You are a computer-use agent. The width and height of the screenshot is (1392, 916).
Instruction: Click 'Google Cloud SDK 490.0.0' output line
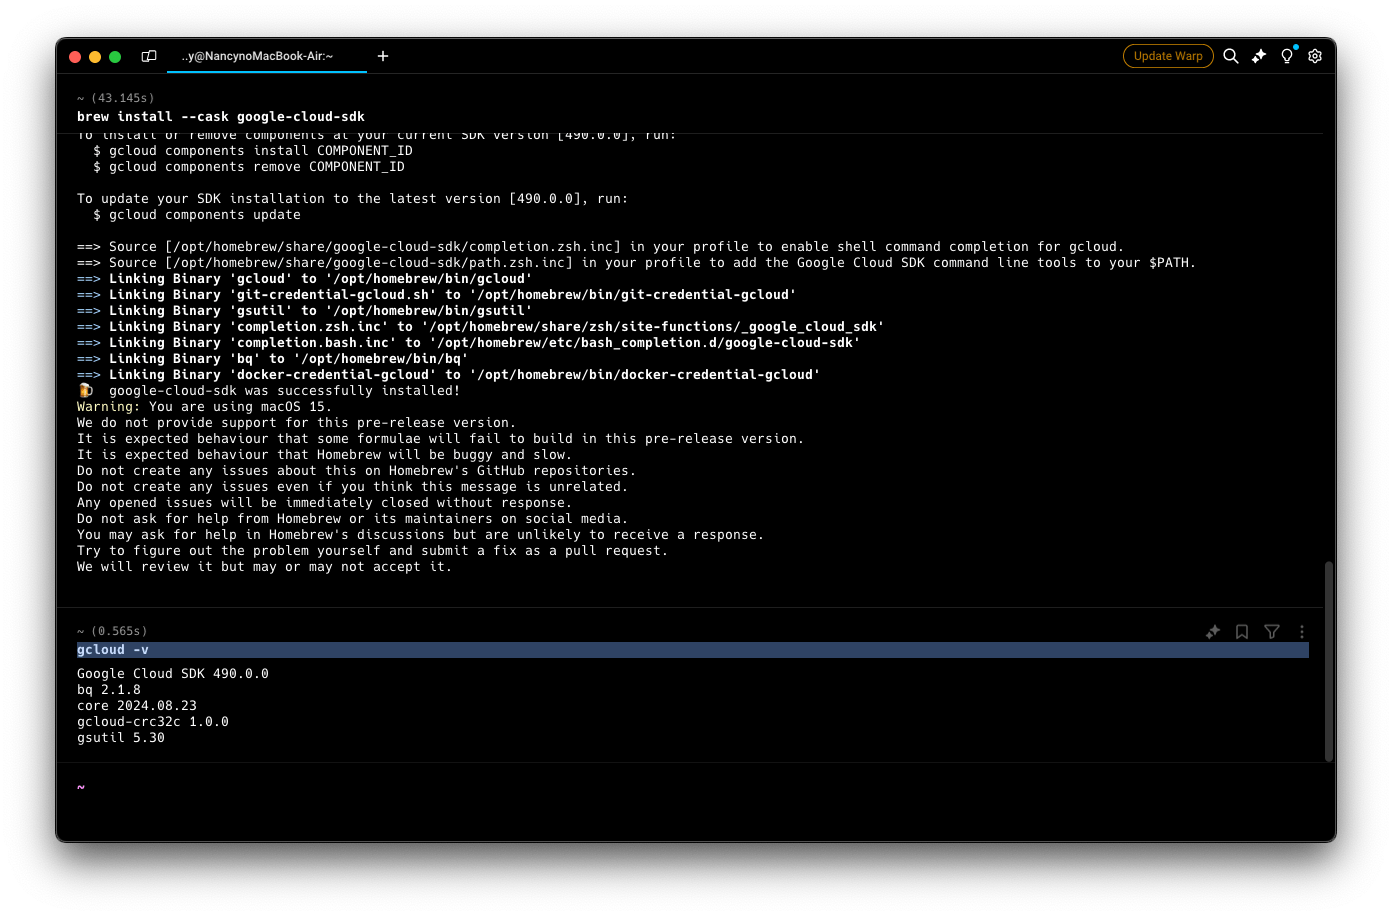173,674
